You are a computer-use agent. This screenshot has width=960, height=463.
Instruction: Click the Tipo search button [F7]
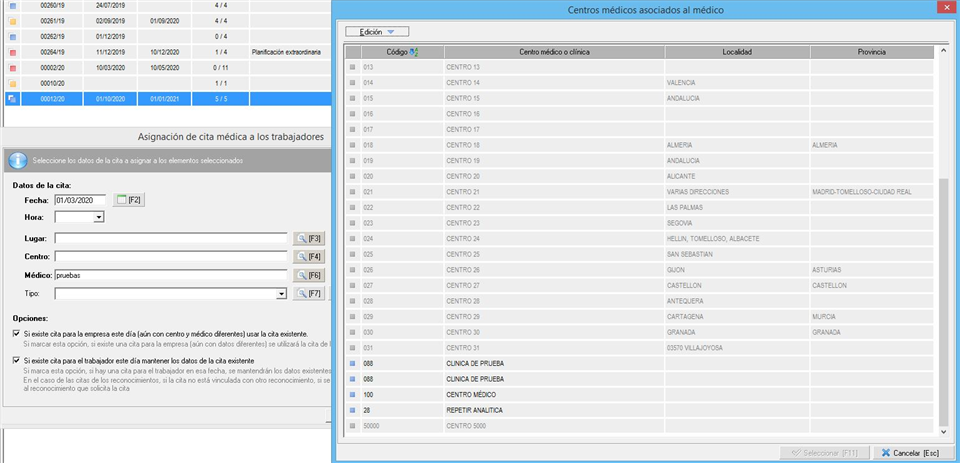pos(307,293)
